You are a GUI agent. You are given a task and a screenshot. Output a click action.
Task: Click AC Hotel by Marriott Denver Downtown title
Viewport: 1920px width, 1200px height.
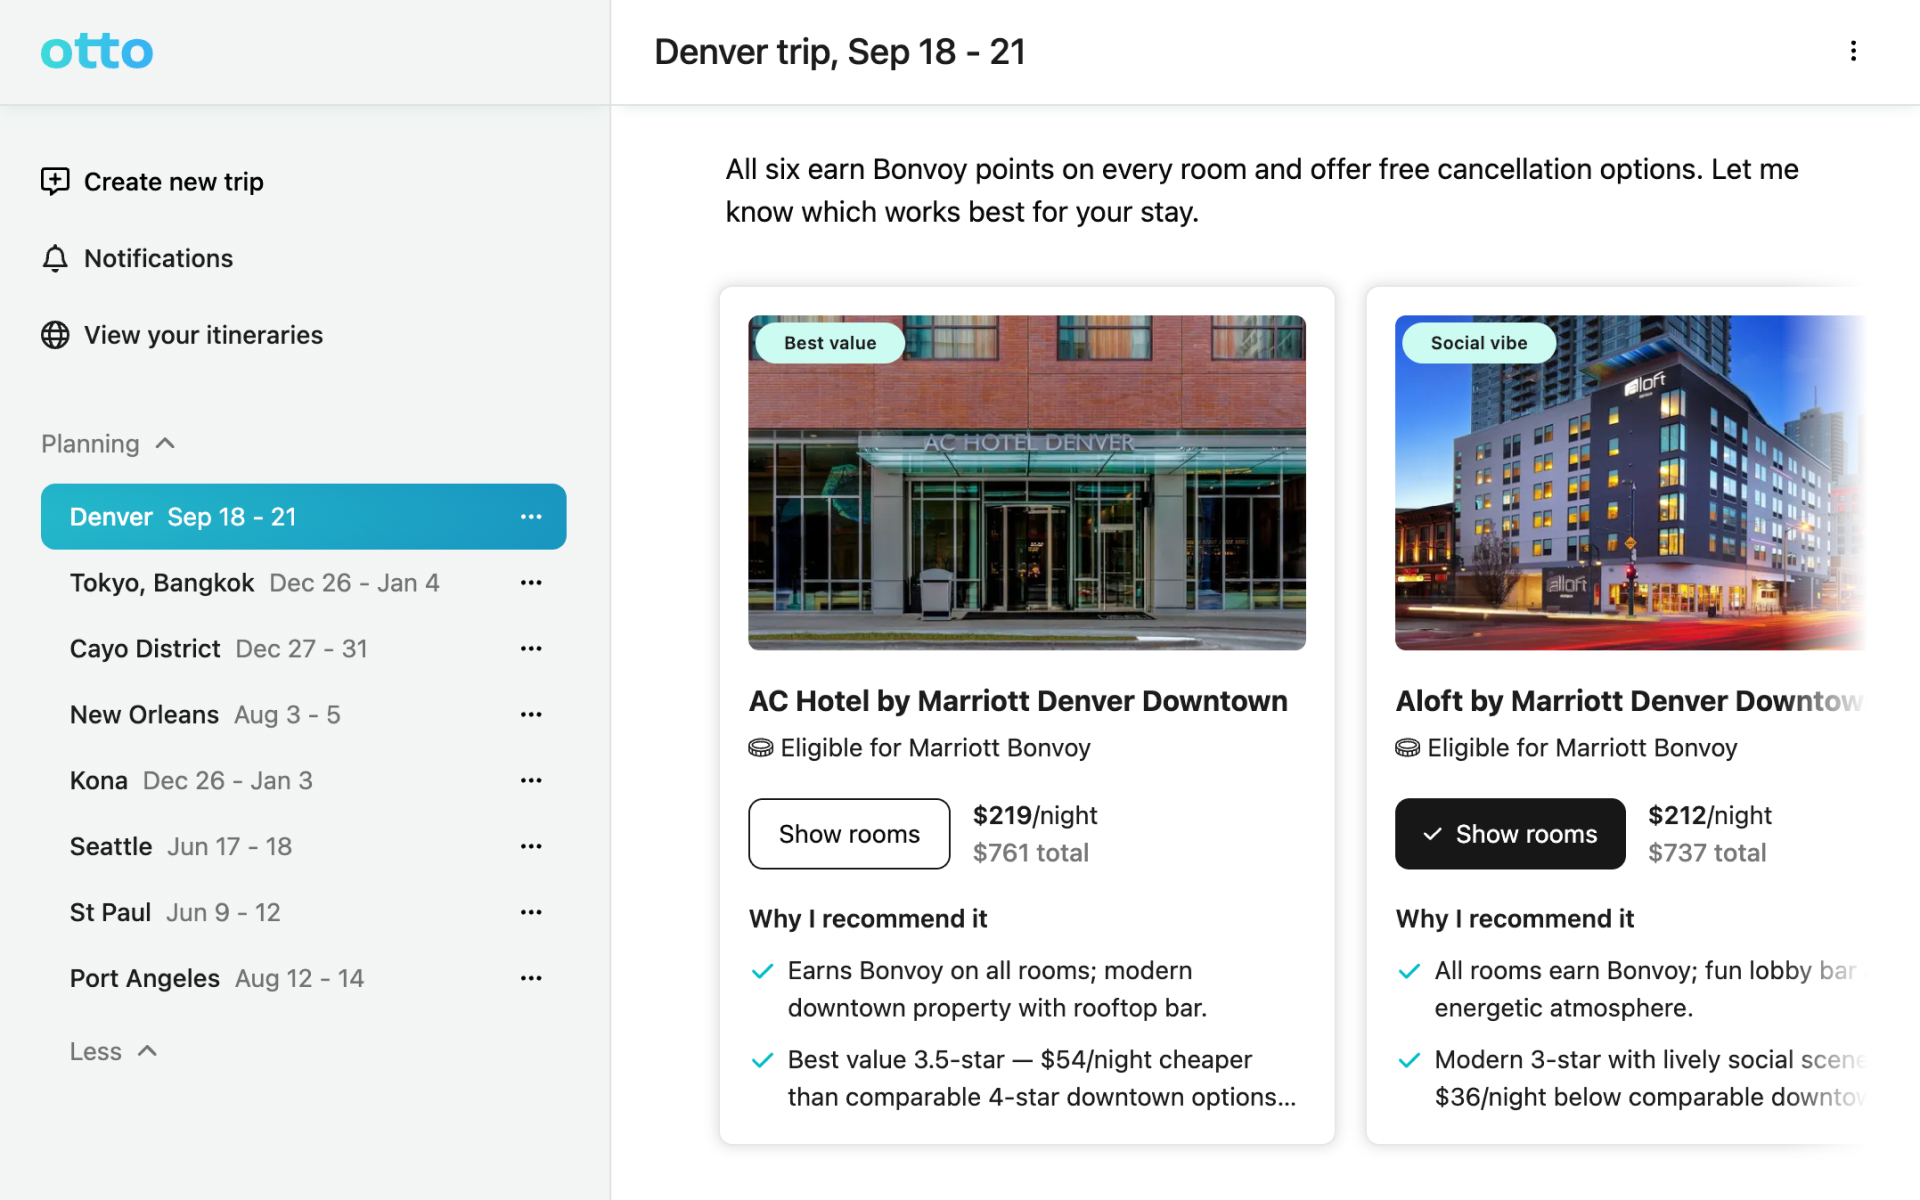coord(1018,702)
